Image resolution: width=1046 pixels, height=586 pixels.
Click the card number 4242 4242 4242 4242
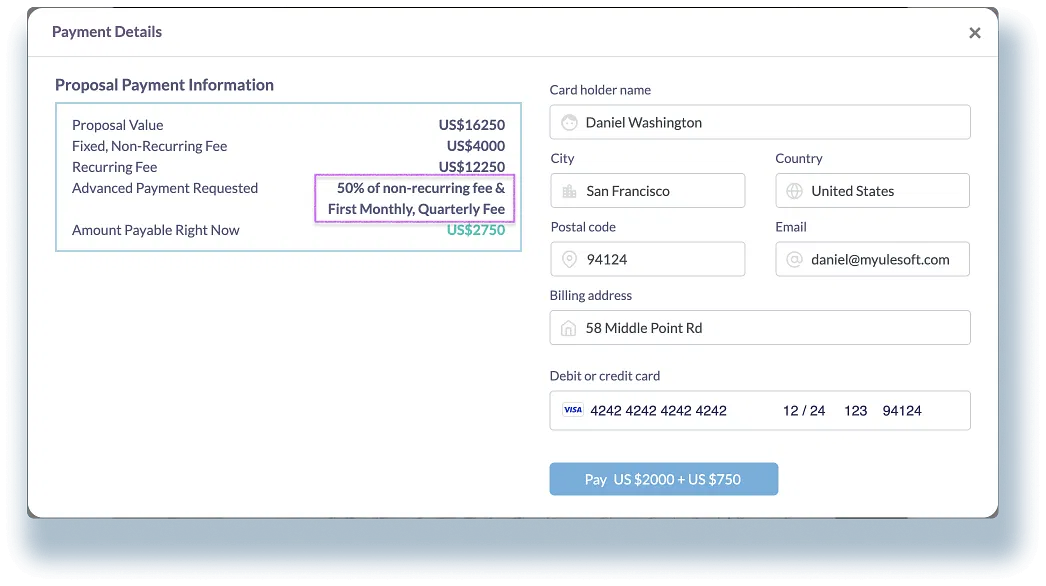(x=658, y=411)
